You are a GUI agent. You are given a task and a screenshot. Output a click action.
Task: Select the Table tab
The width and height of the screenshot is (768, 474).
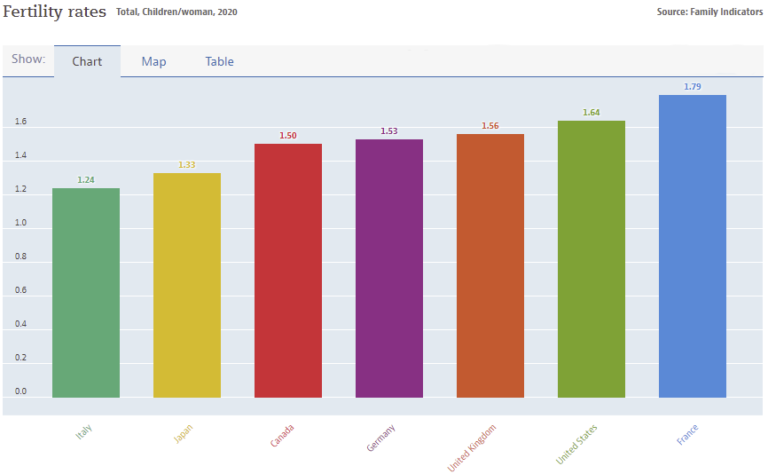tap(219, 61)
